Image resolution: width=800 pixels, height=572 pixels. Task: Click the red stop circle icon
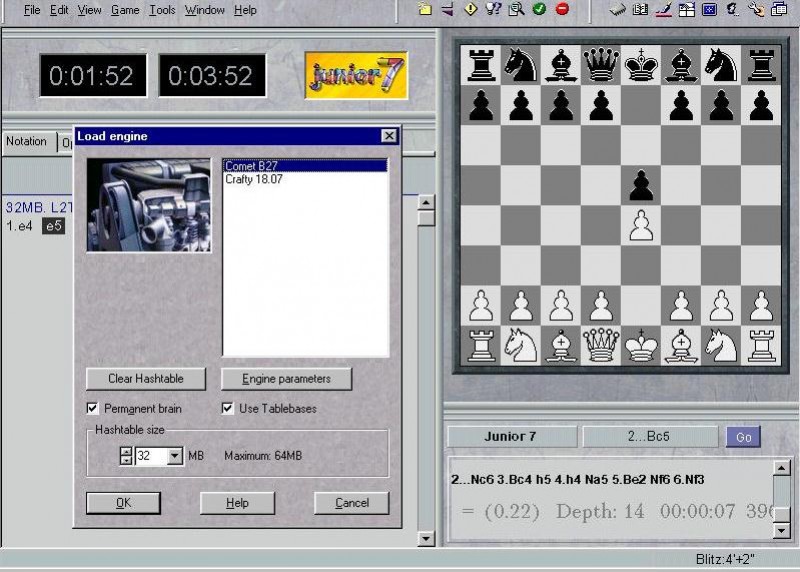coord(562,9)
